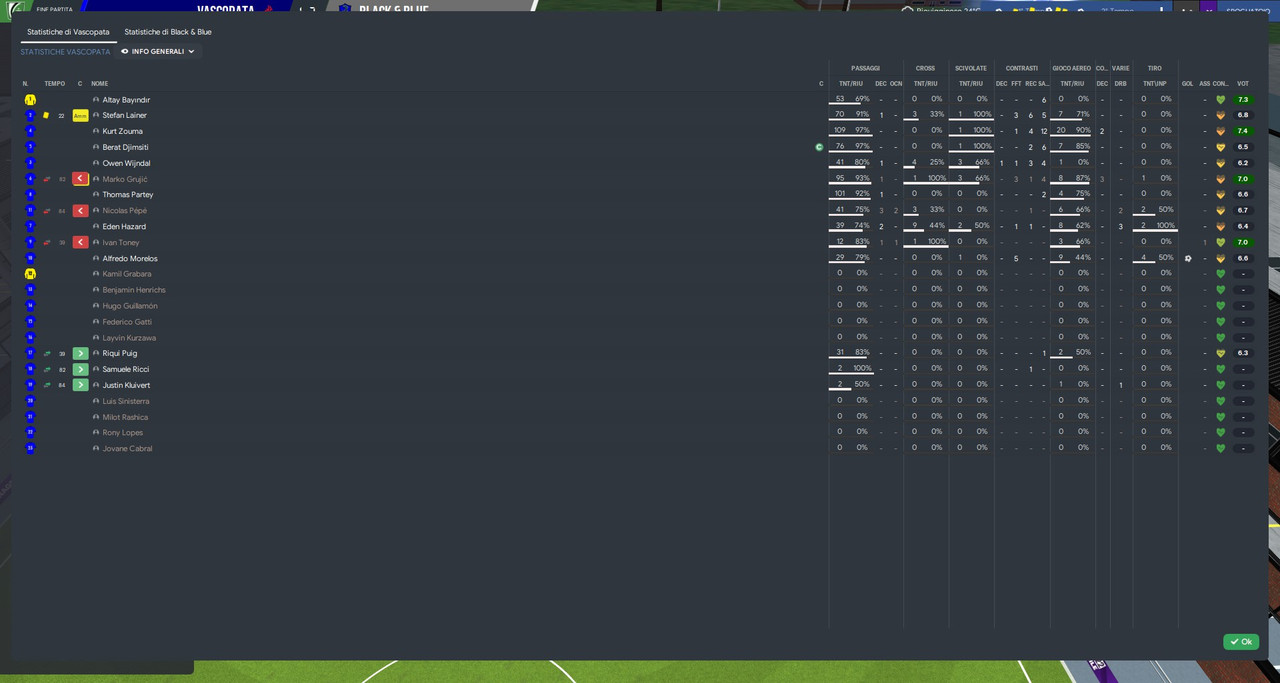Click Justin Kluivert's green substituted-on arrow
The width and height of the screenshot is (1280, 683).
[x=80, y=386]
